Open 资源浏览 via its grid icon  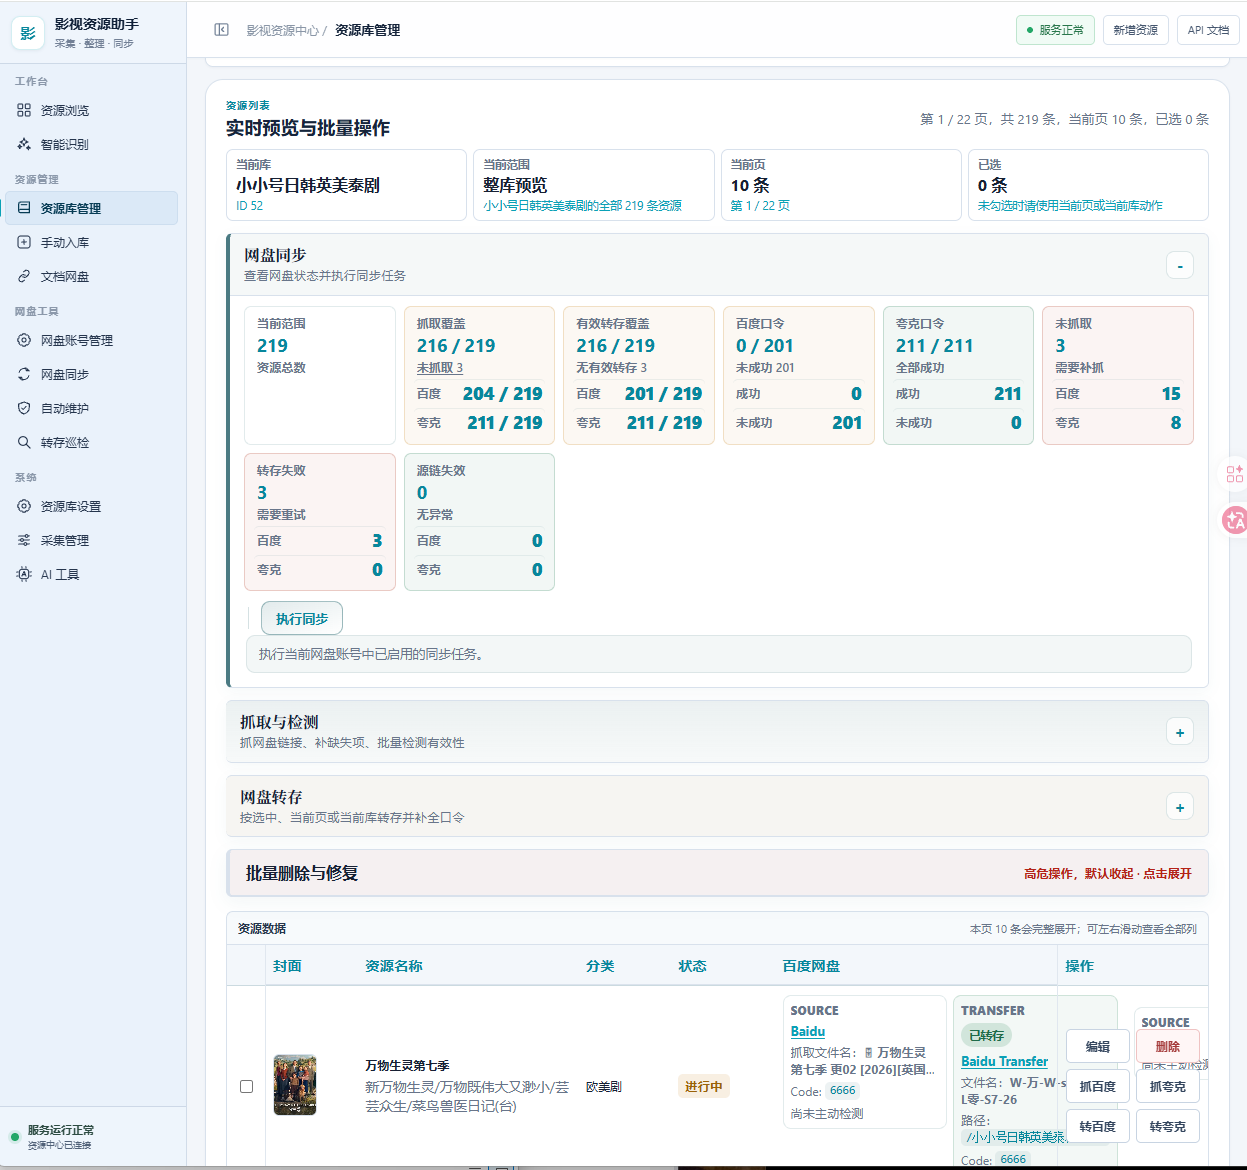click(x=24, y=110)
